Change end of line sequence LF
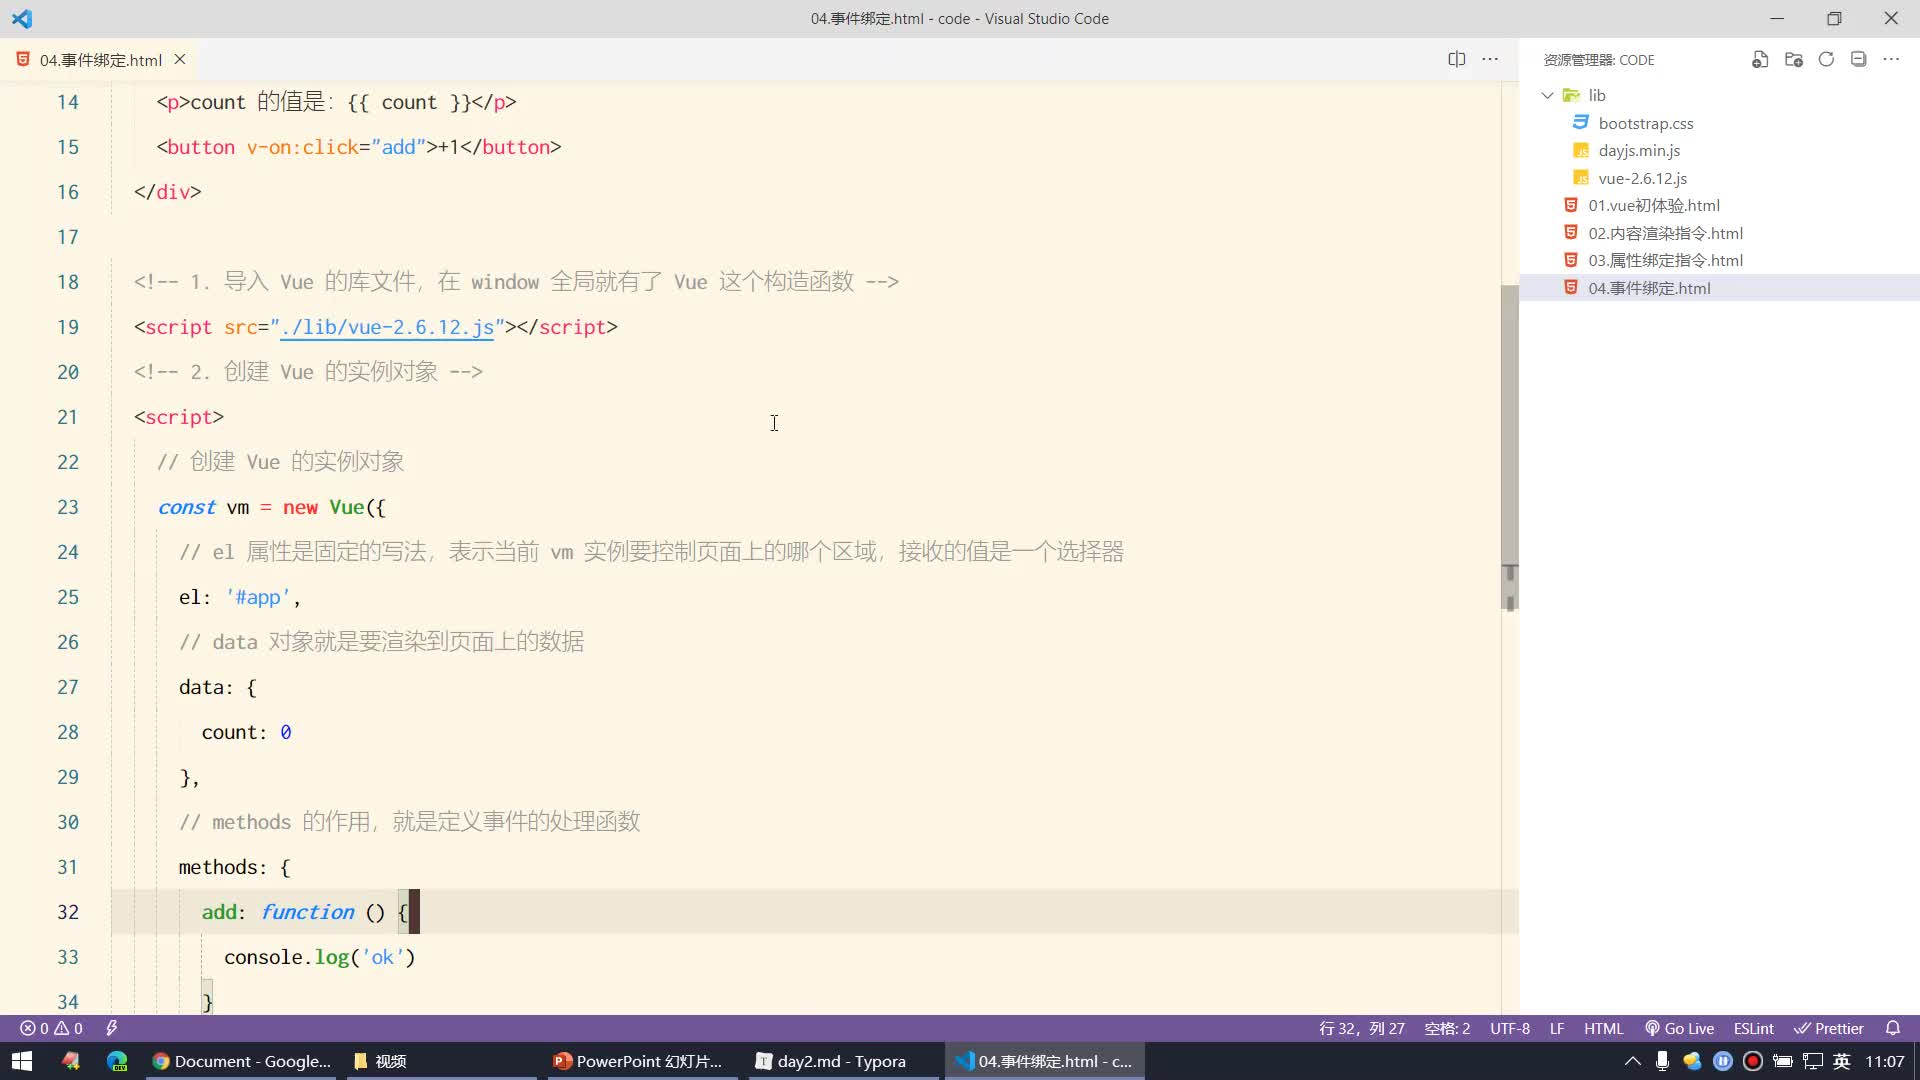The height and width of the screenshot is (1080, 1920). click(x=1557, y=1028)
